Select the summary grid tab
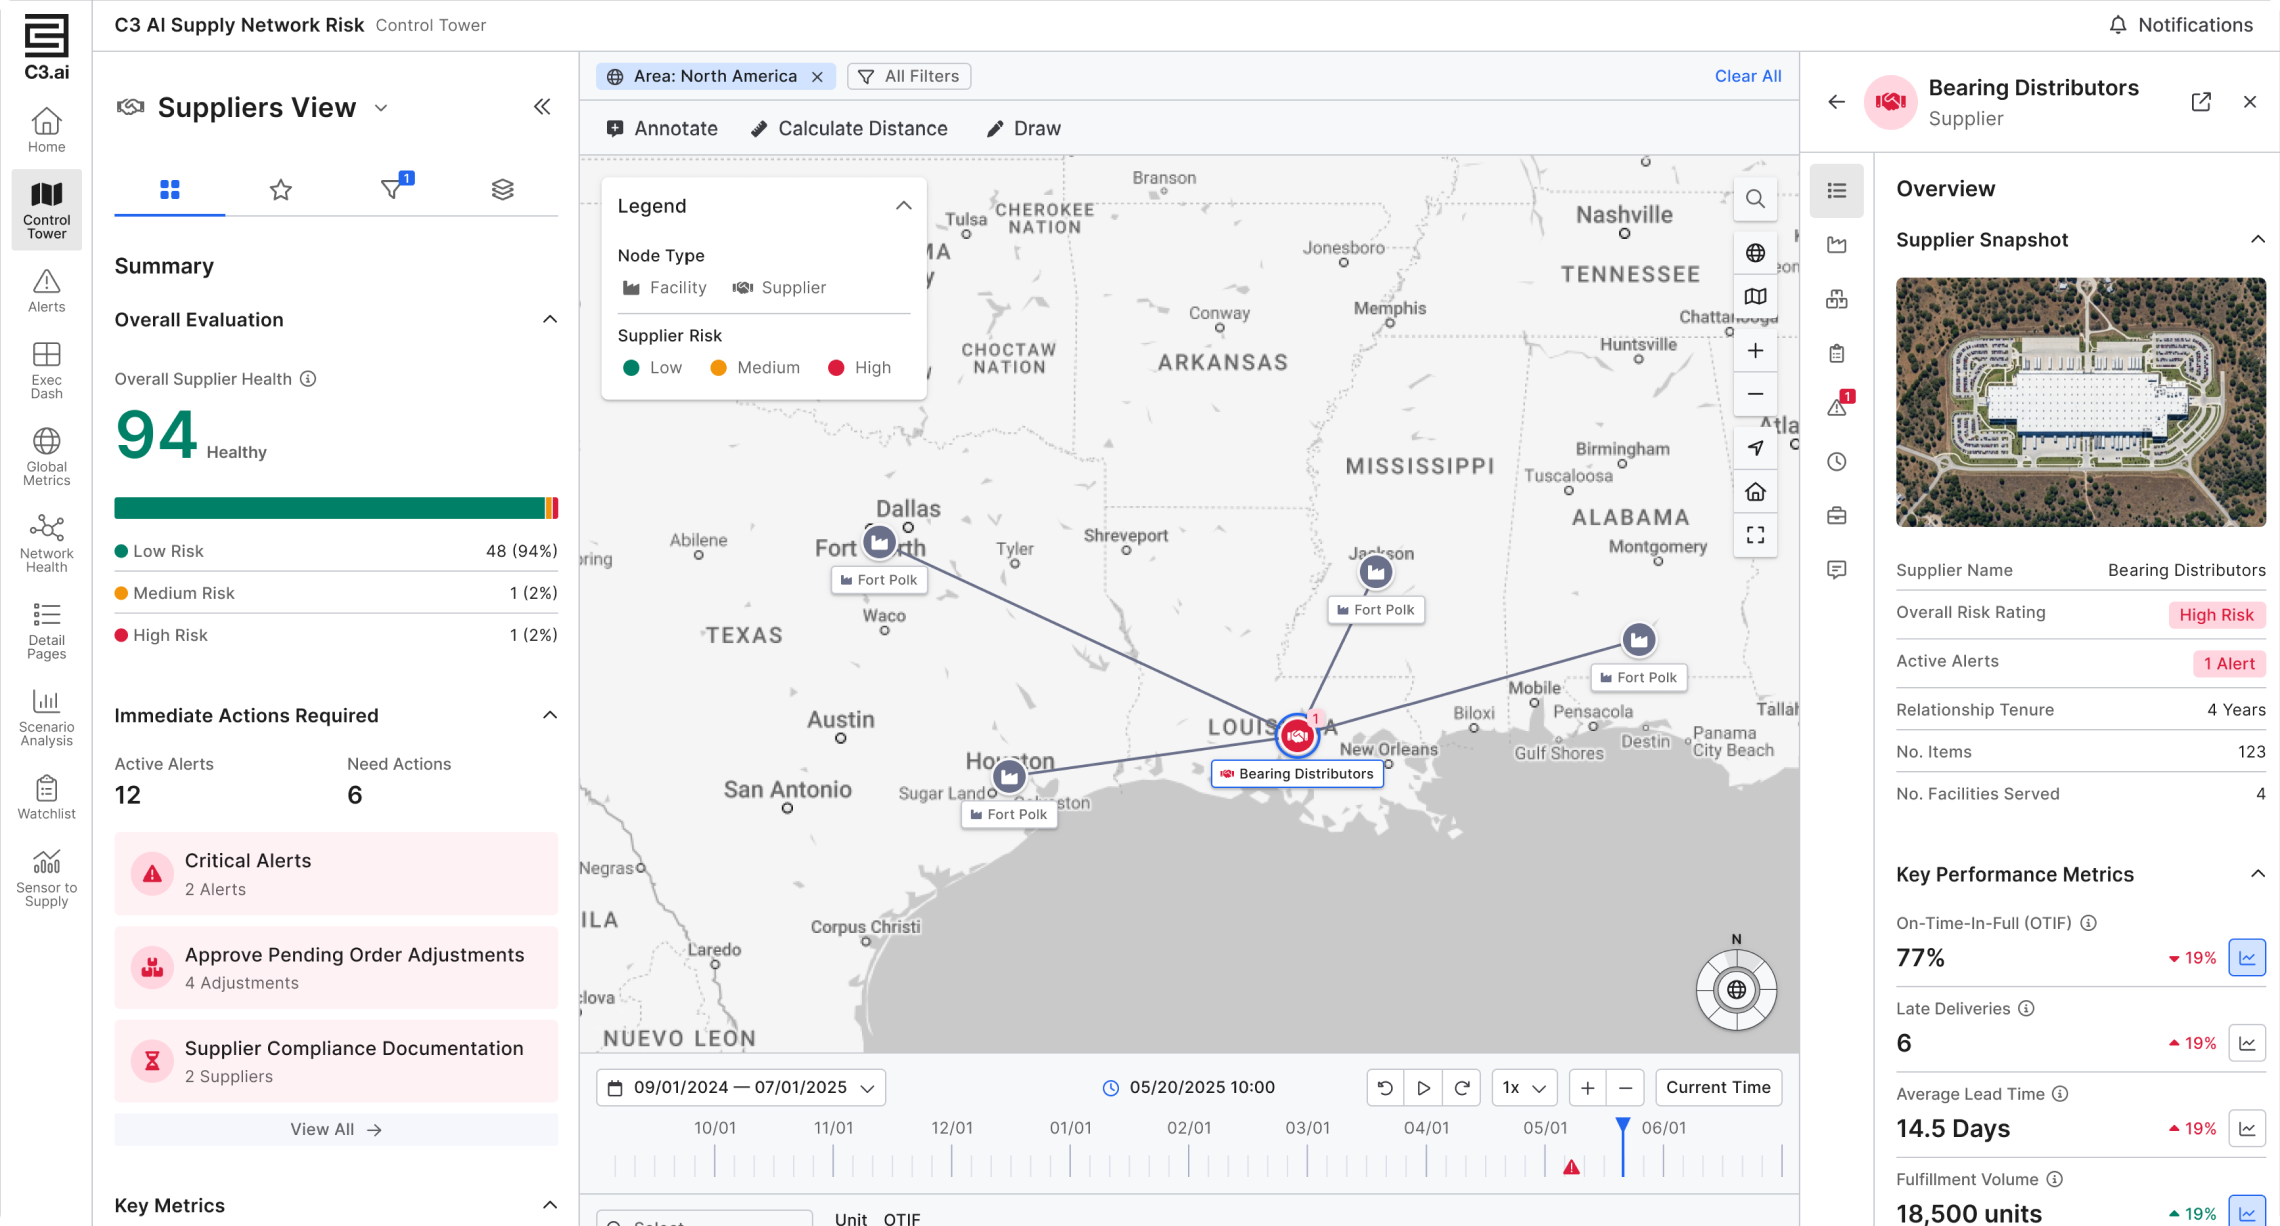This screenshot has height=1226, width=2280. [x=170, y=189]
